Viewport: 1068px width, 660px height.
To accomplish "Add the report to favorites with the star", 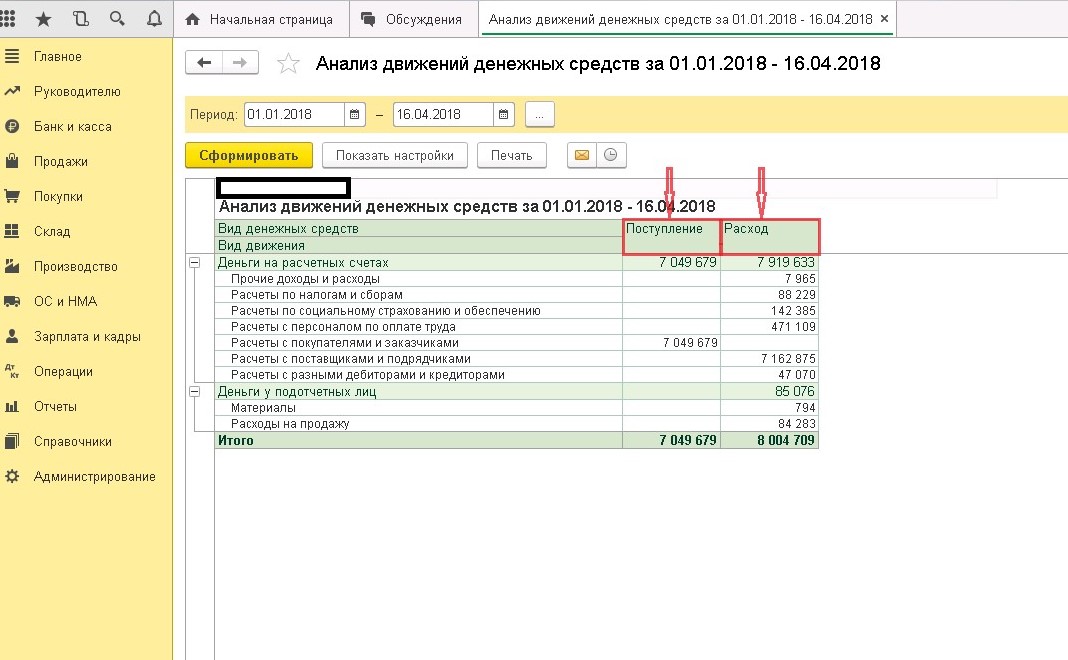I will pos(288,63).
